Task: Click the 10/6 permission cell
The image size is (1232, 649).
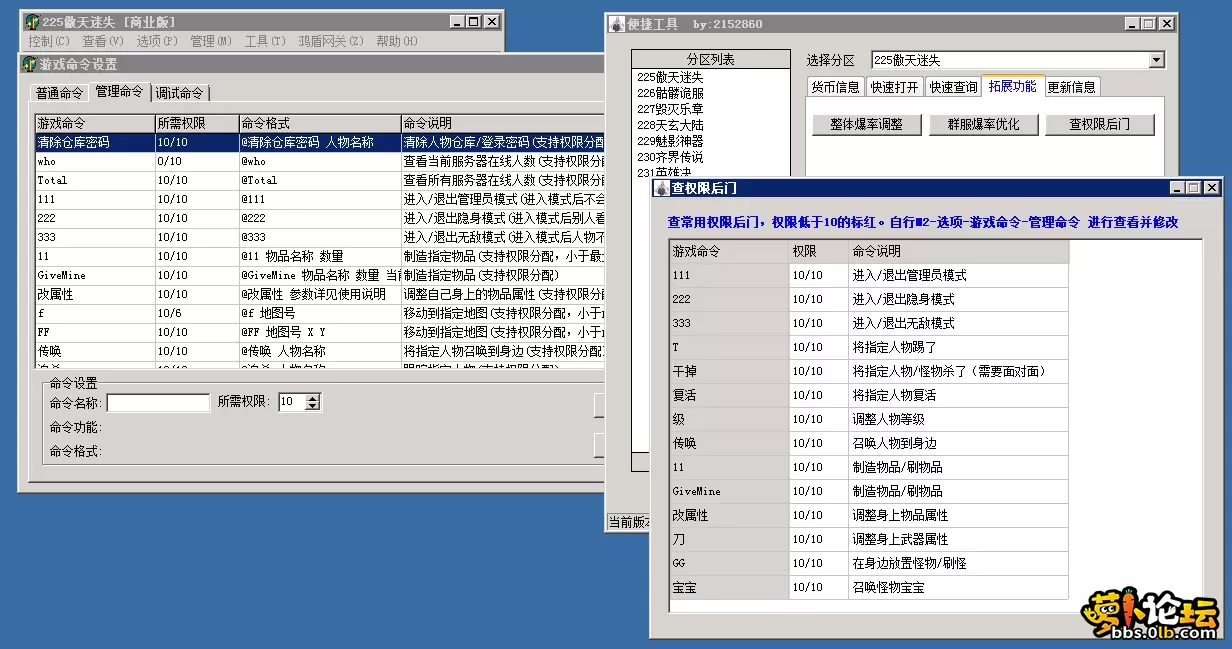Action: pyautogui.click(x=196, y=313)
